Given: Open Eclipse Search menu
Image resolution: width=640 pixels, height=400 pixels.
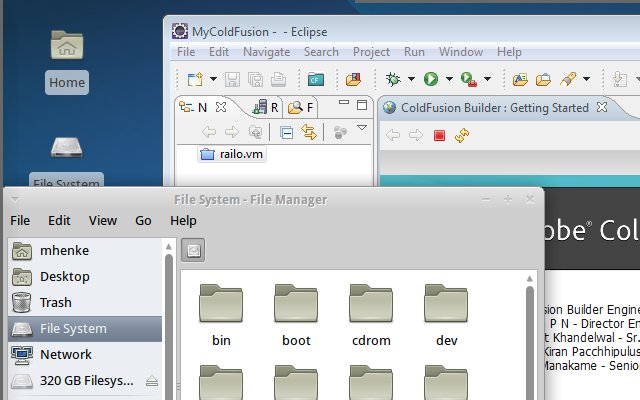Looking at the screenshot, I should 321,52.
